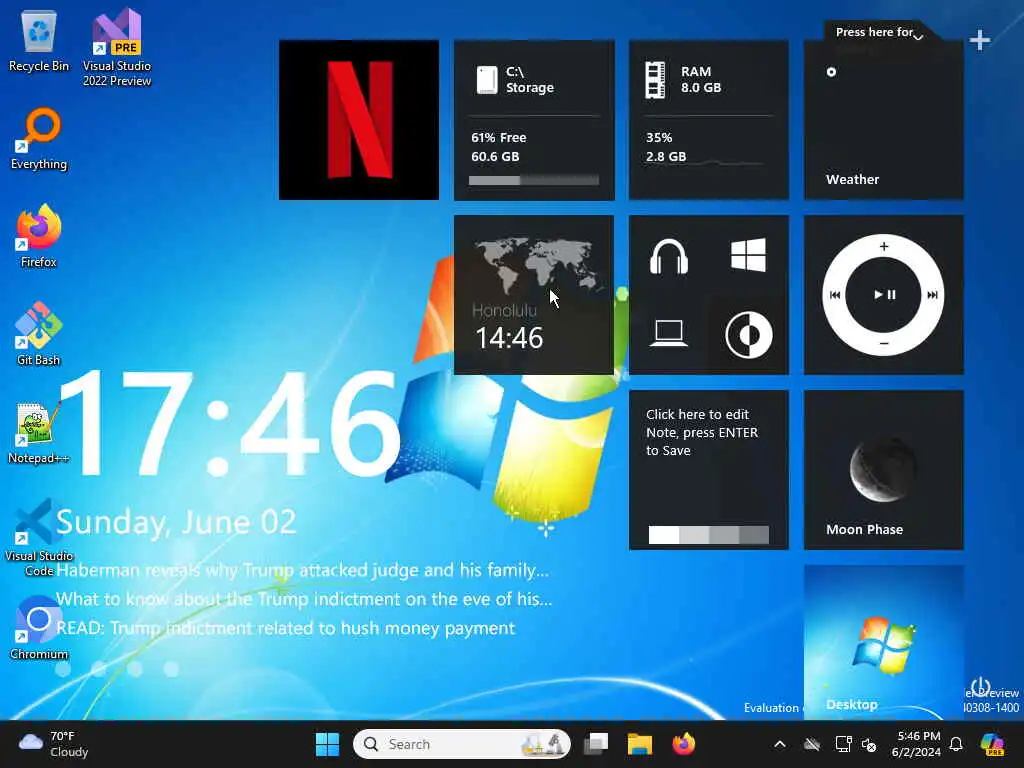This screenshot has width=1024, height=768.
Task: Open the Netflix tile
Action: [359, 120]
